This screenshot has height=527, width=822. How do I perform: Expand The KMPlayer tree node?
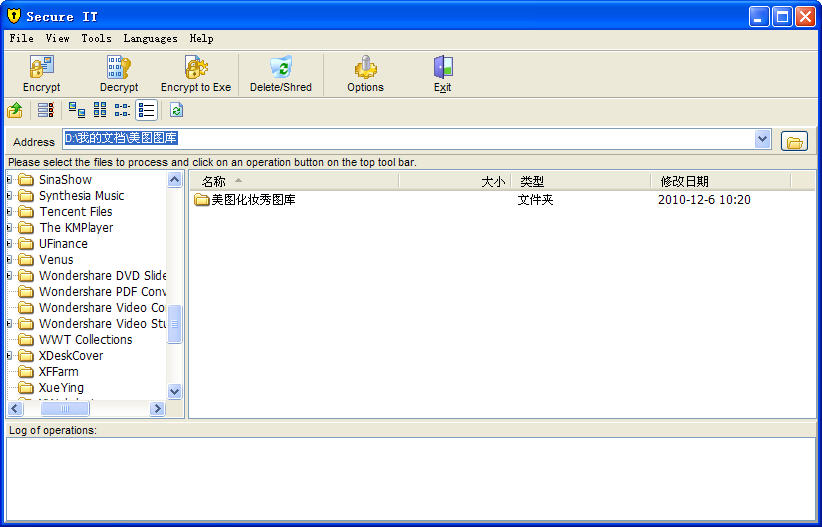pyautogui.click(x=9, y=228)
